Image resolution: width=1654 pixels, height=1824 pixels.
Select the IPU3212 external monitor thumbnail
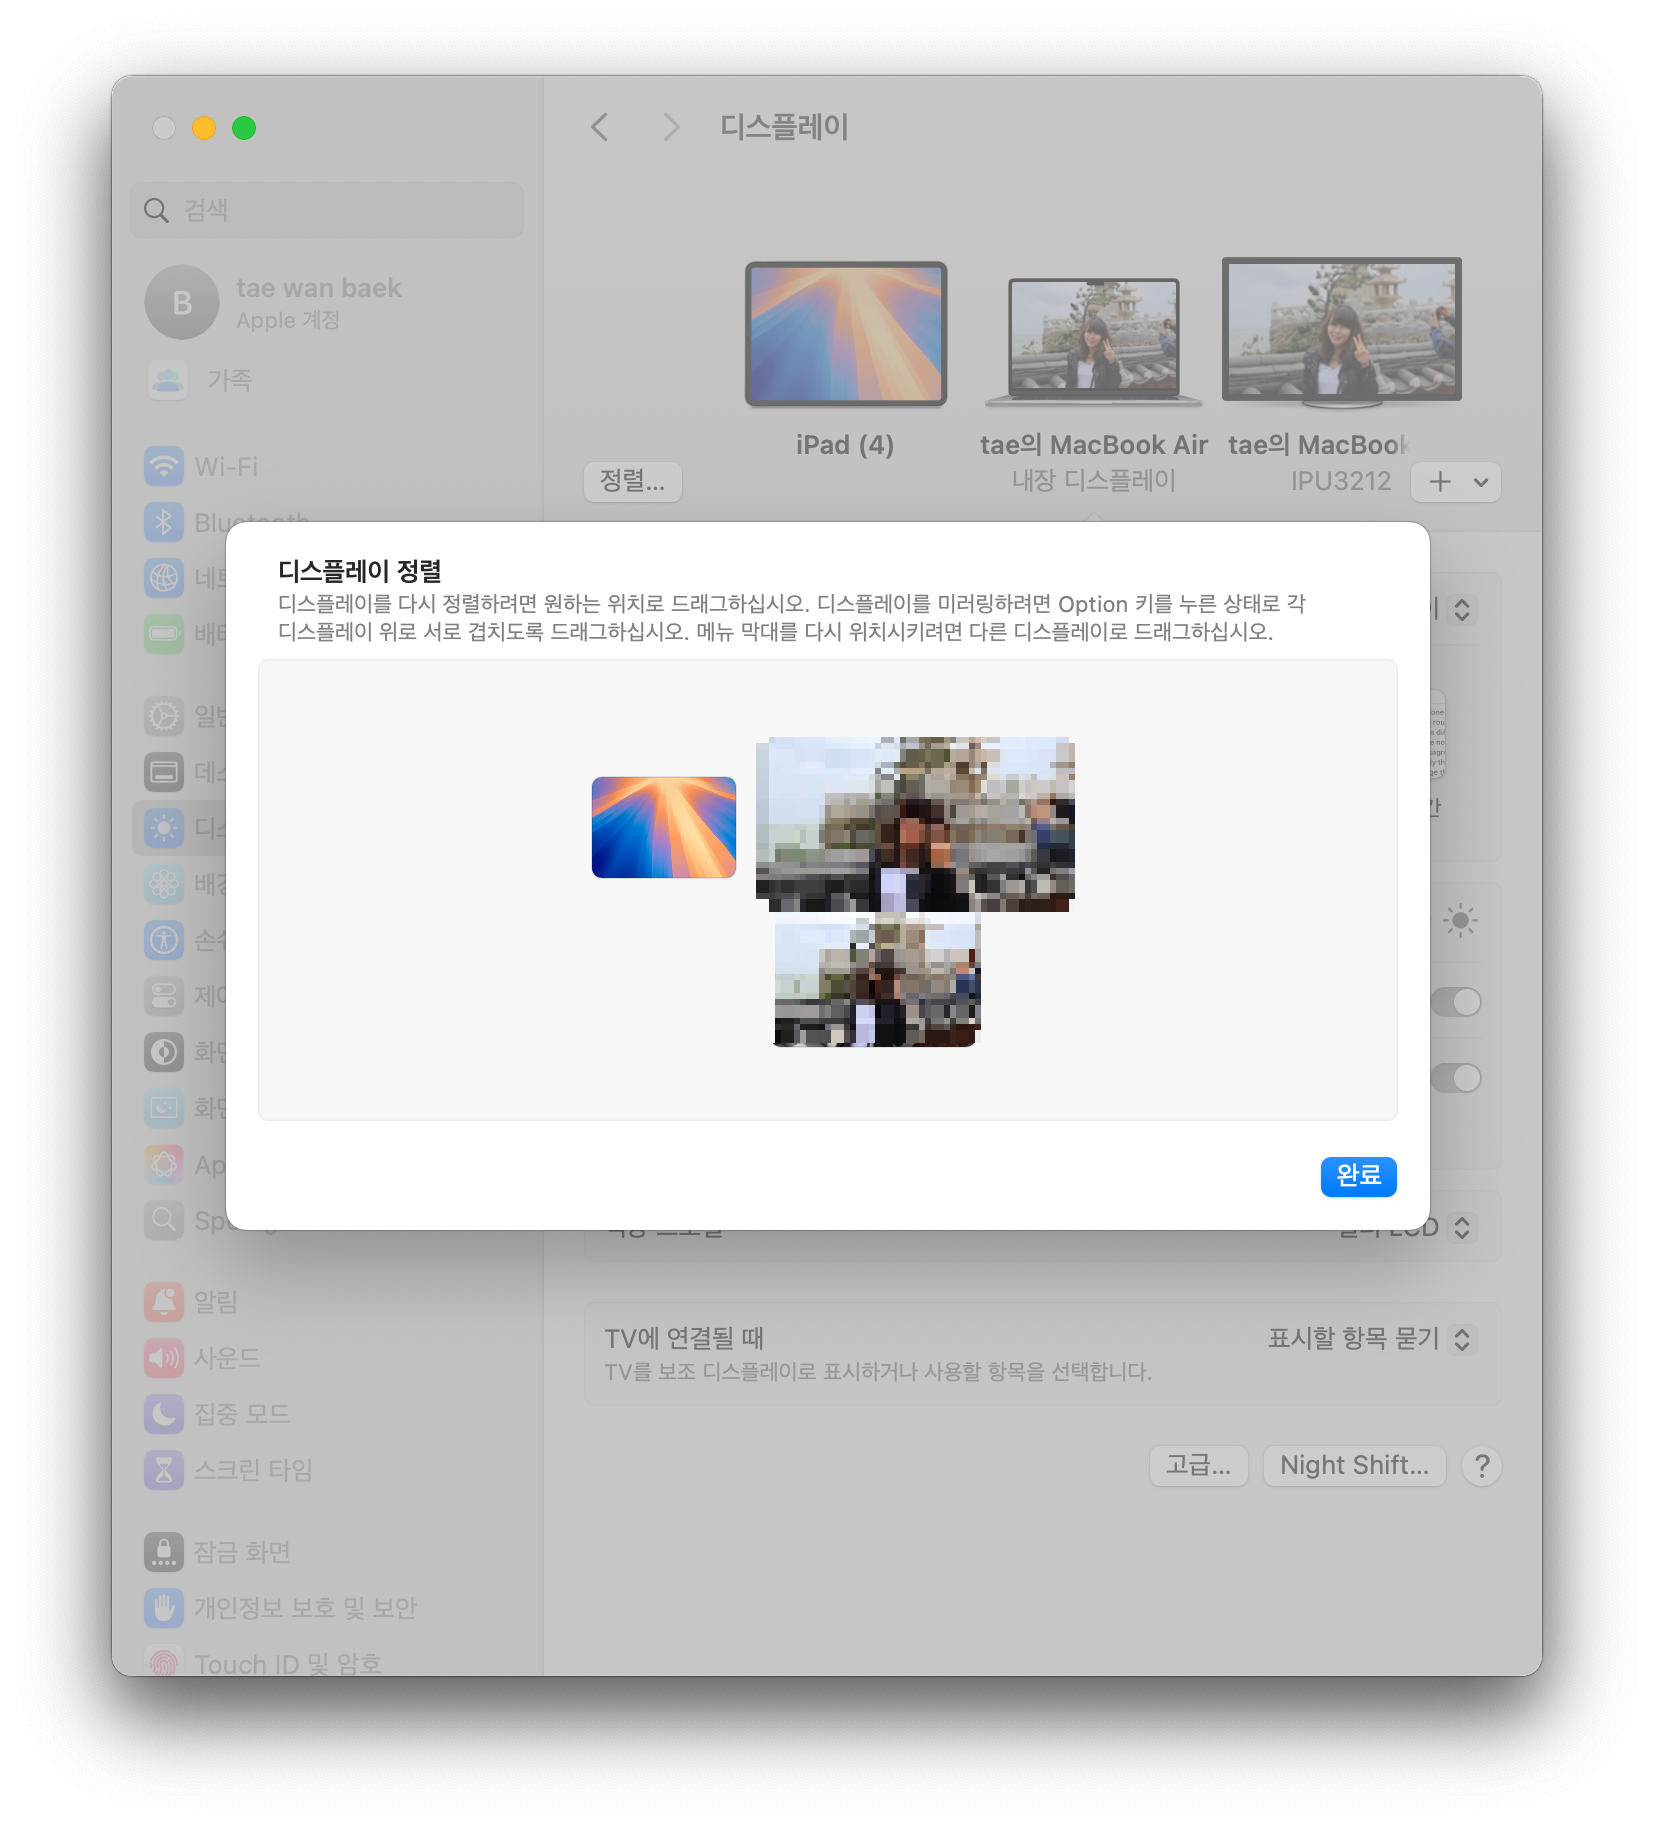[1341, 332]
